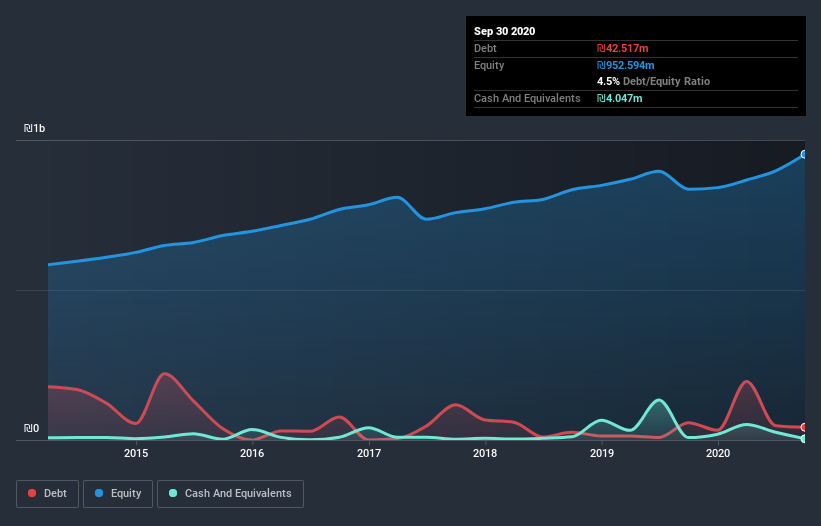Click the blue Equity endpoint marker
Image resolution: width=821 pixels, height=526 pixels.
pos(804,154)
